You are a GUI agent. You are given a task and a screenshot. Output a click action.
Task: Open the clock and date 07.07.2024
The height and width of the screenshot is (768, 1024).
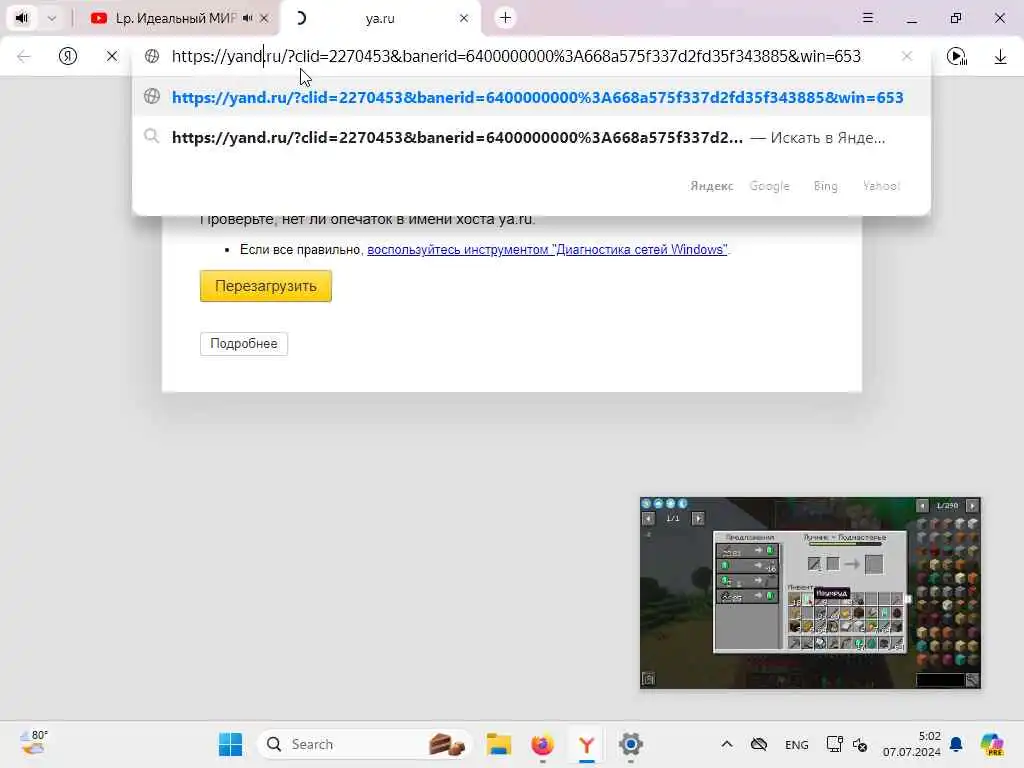click(912, 744)
